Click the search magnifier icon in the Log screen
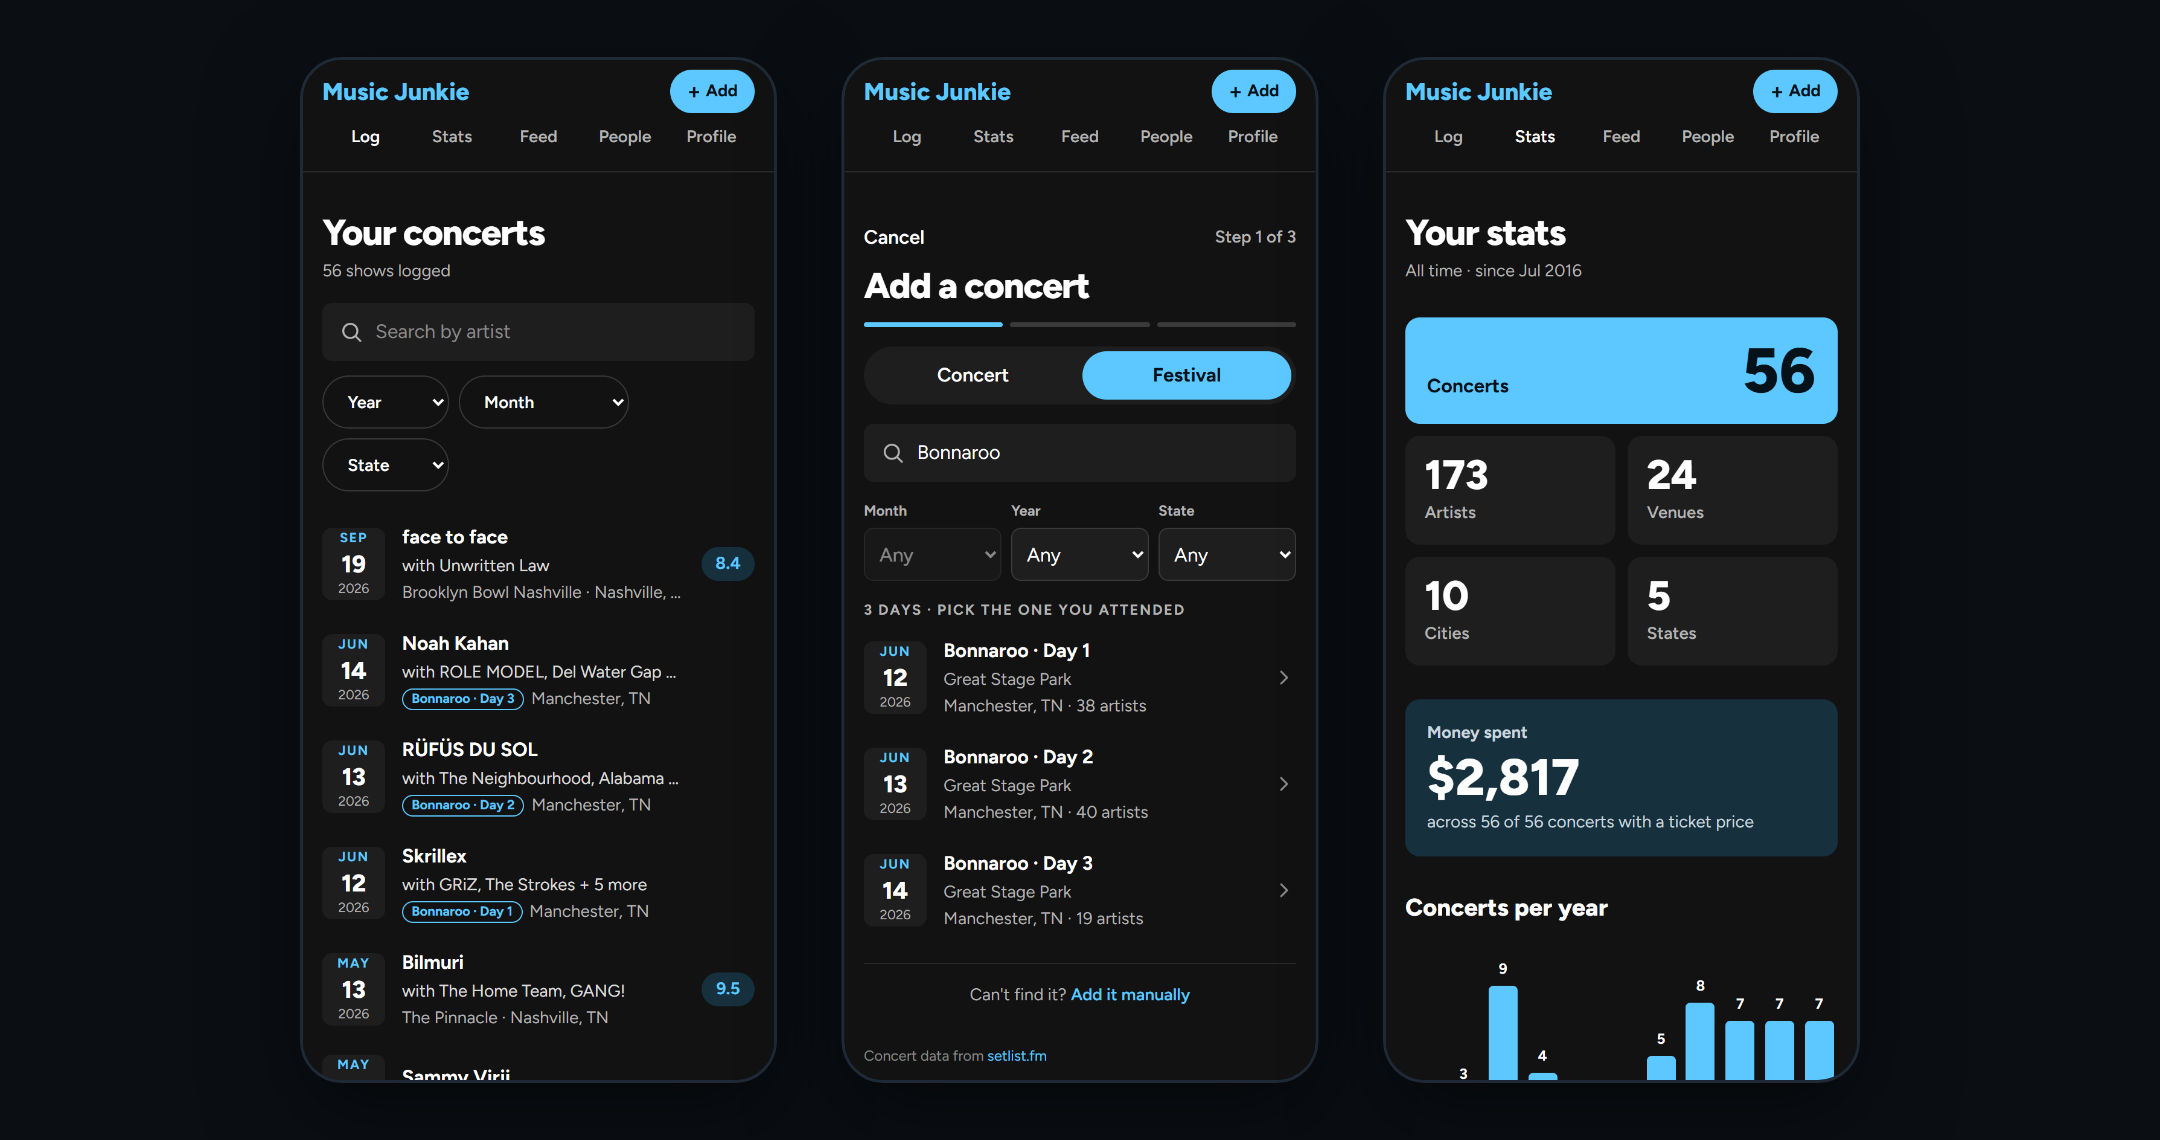Screen dimensions: 2160x1140 click(x=351, y=332)
